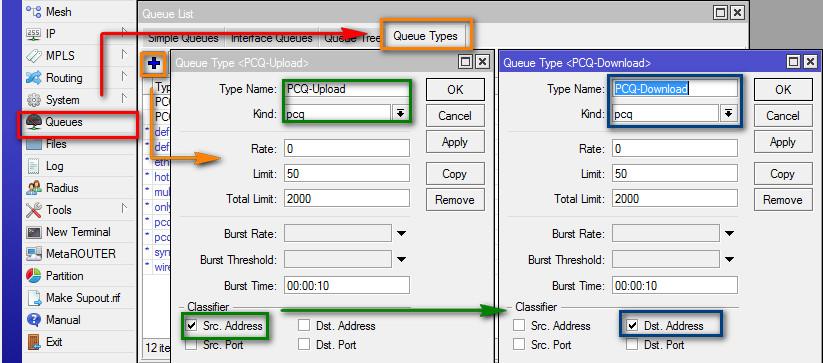Expand Burst Threshold in PCQ-Upload
Screen dimensions: 823x363
[x=402, y=259]
